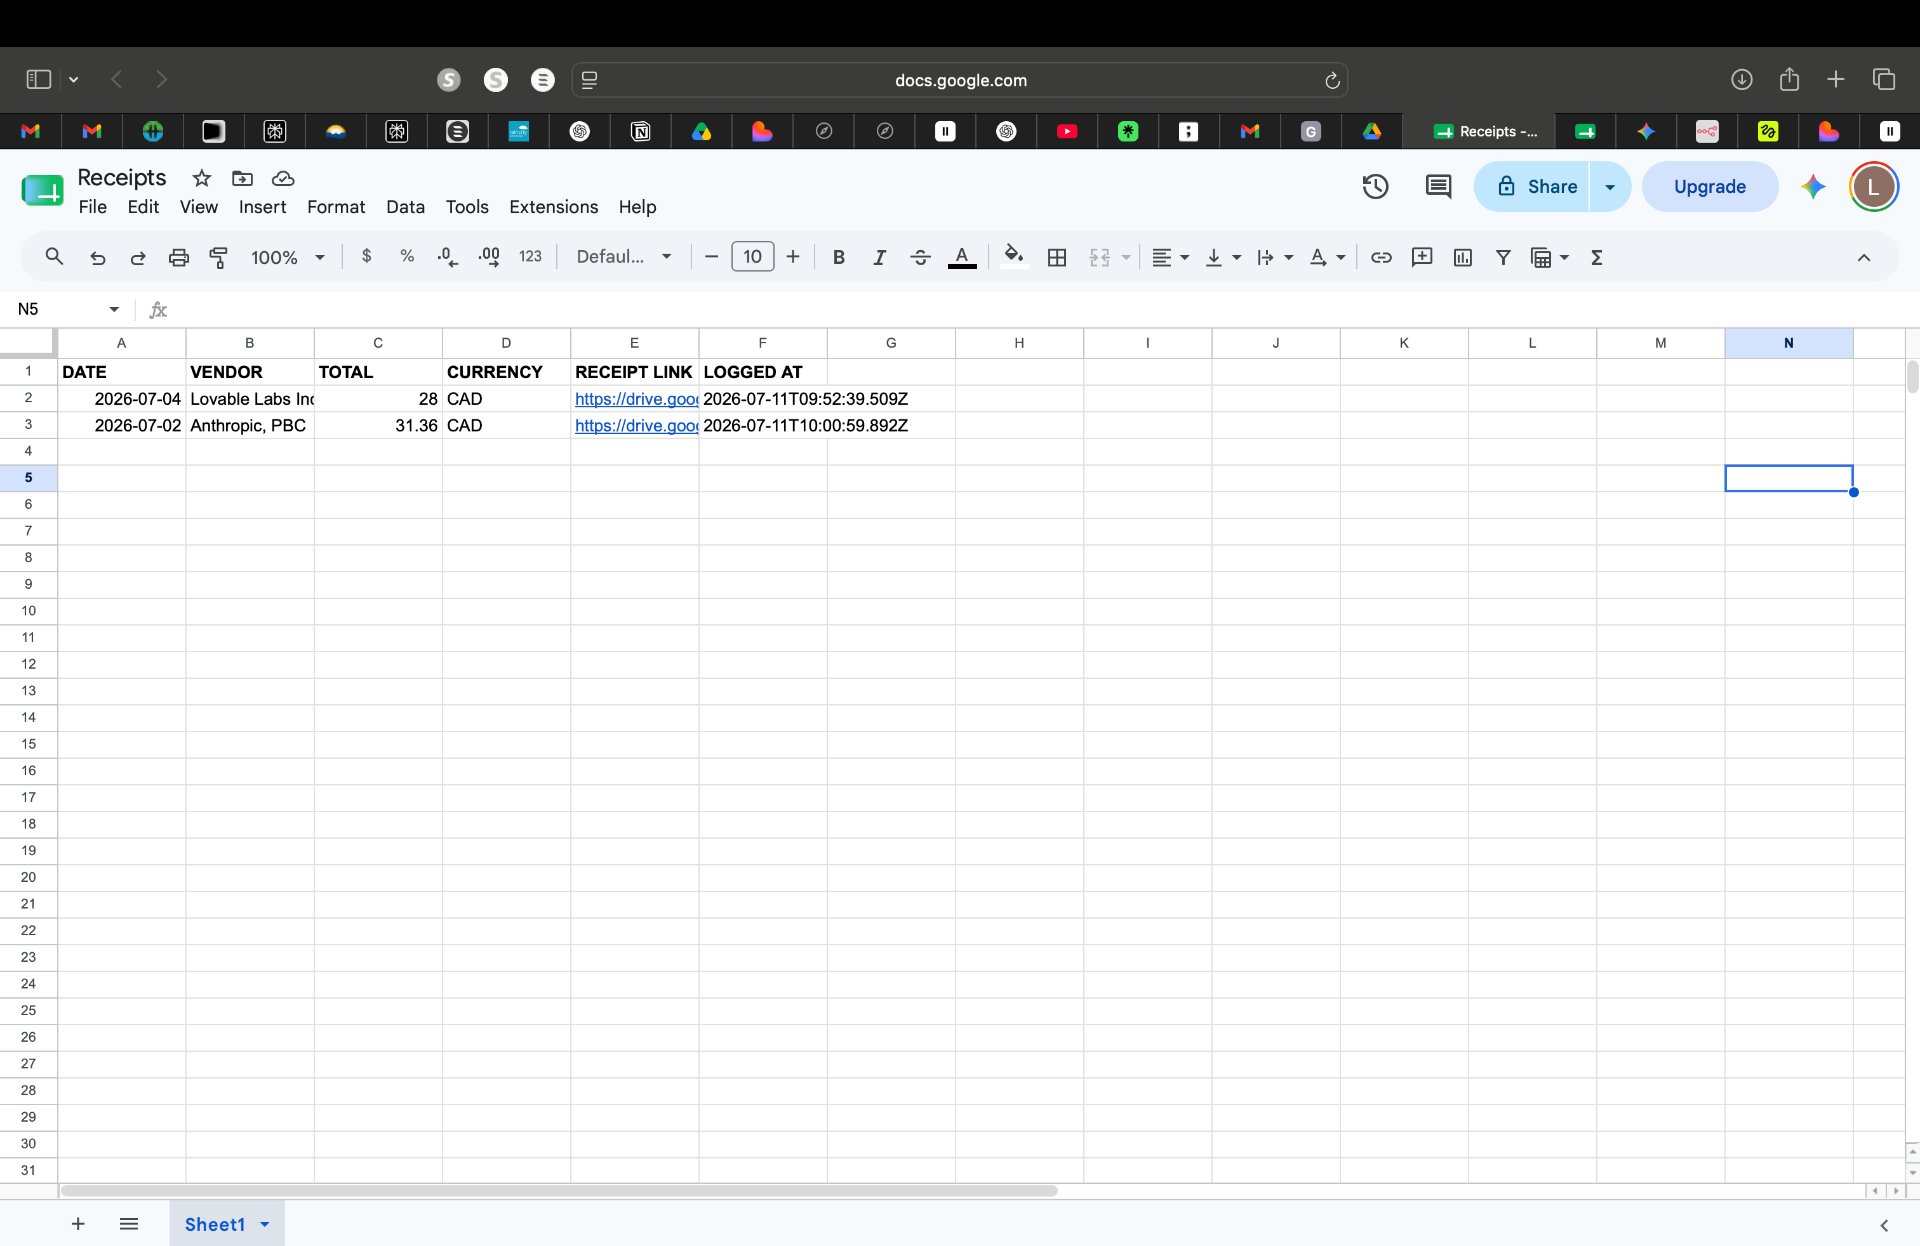Toggle bold formatting
This screenshot has height=1246, width=1920.
pyautogui.click(x=839, y=257)
